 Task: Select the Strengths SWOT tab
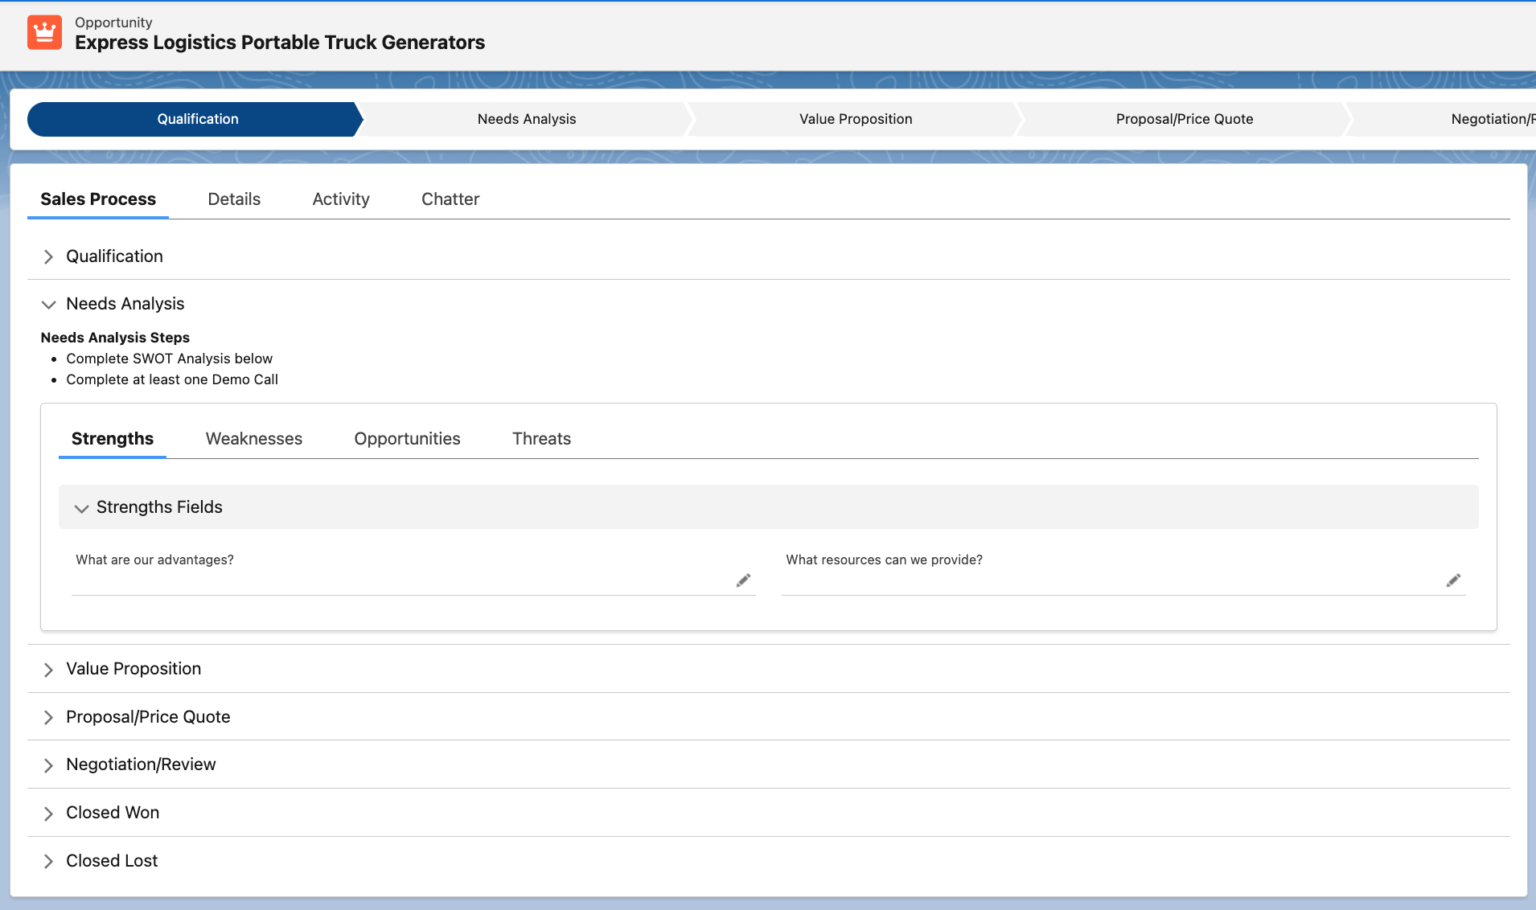pyautogui.click(x=112, y=439)
